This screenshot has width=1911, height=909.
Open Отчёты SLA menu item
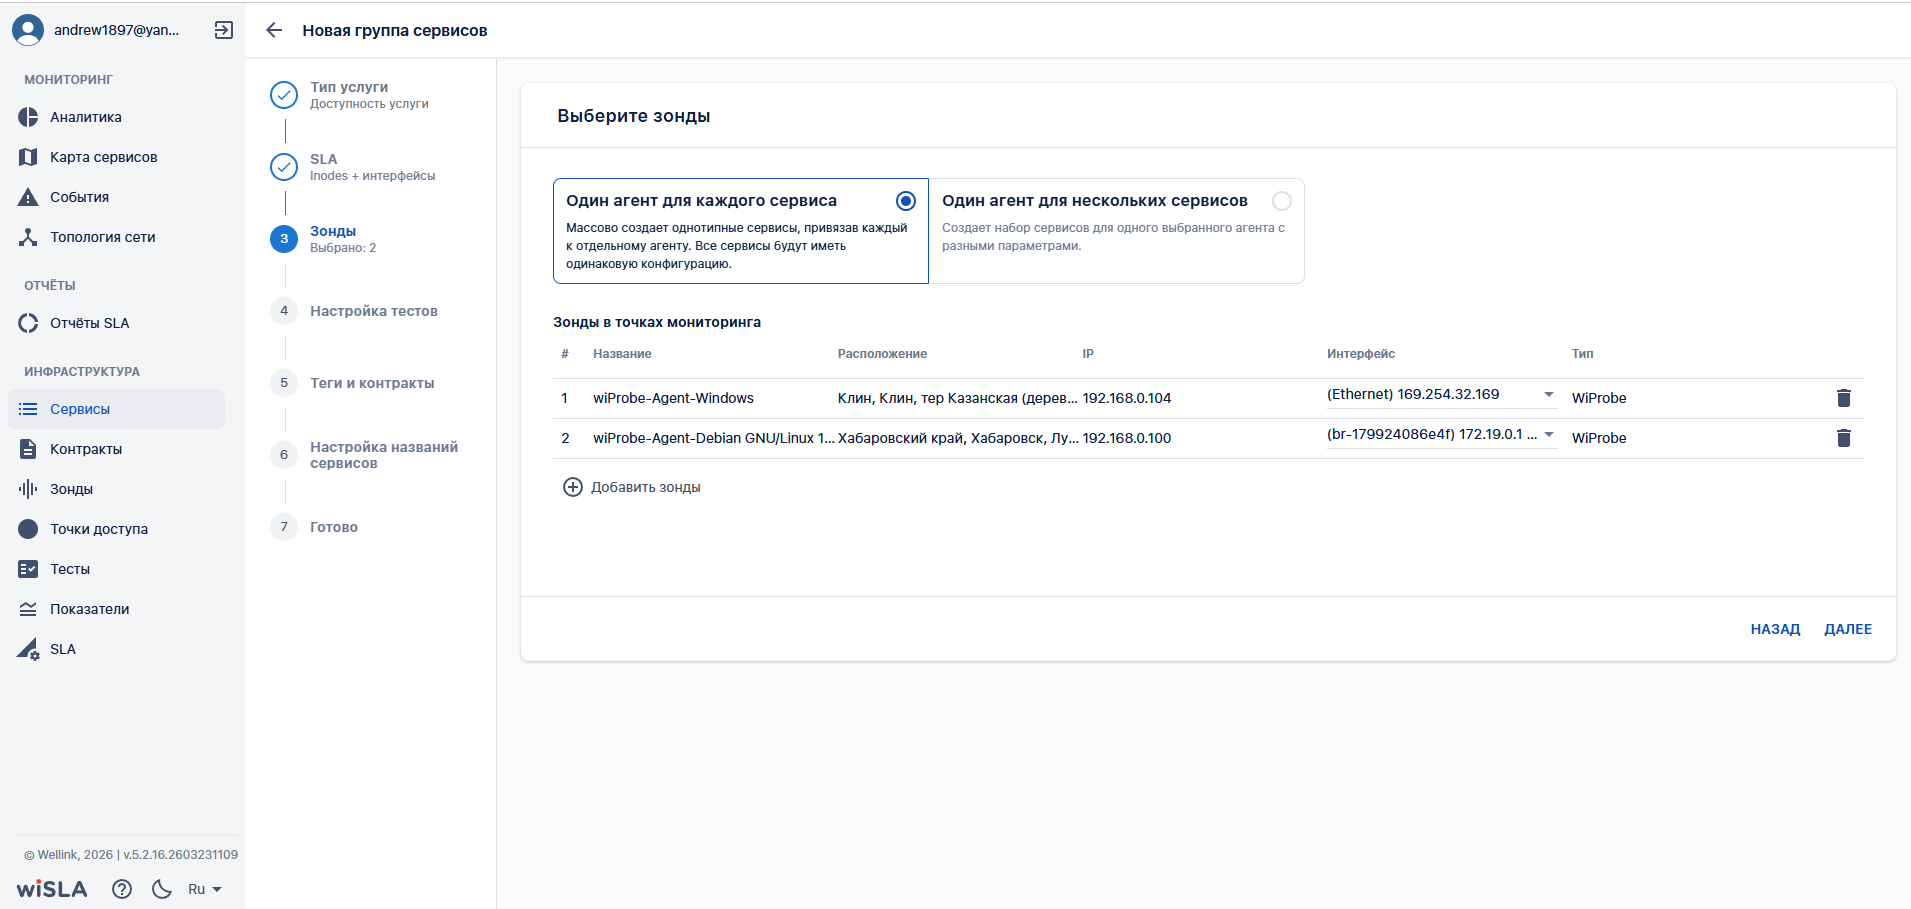[89, 323]
